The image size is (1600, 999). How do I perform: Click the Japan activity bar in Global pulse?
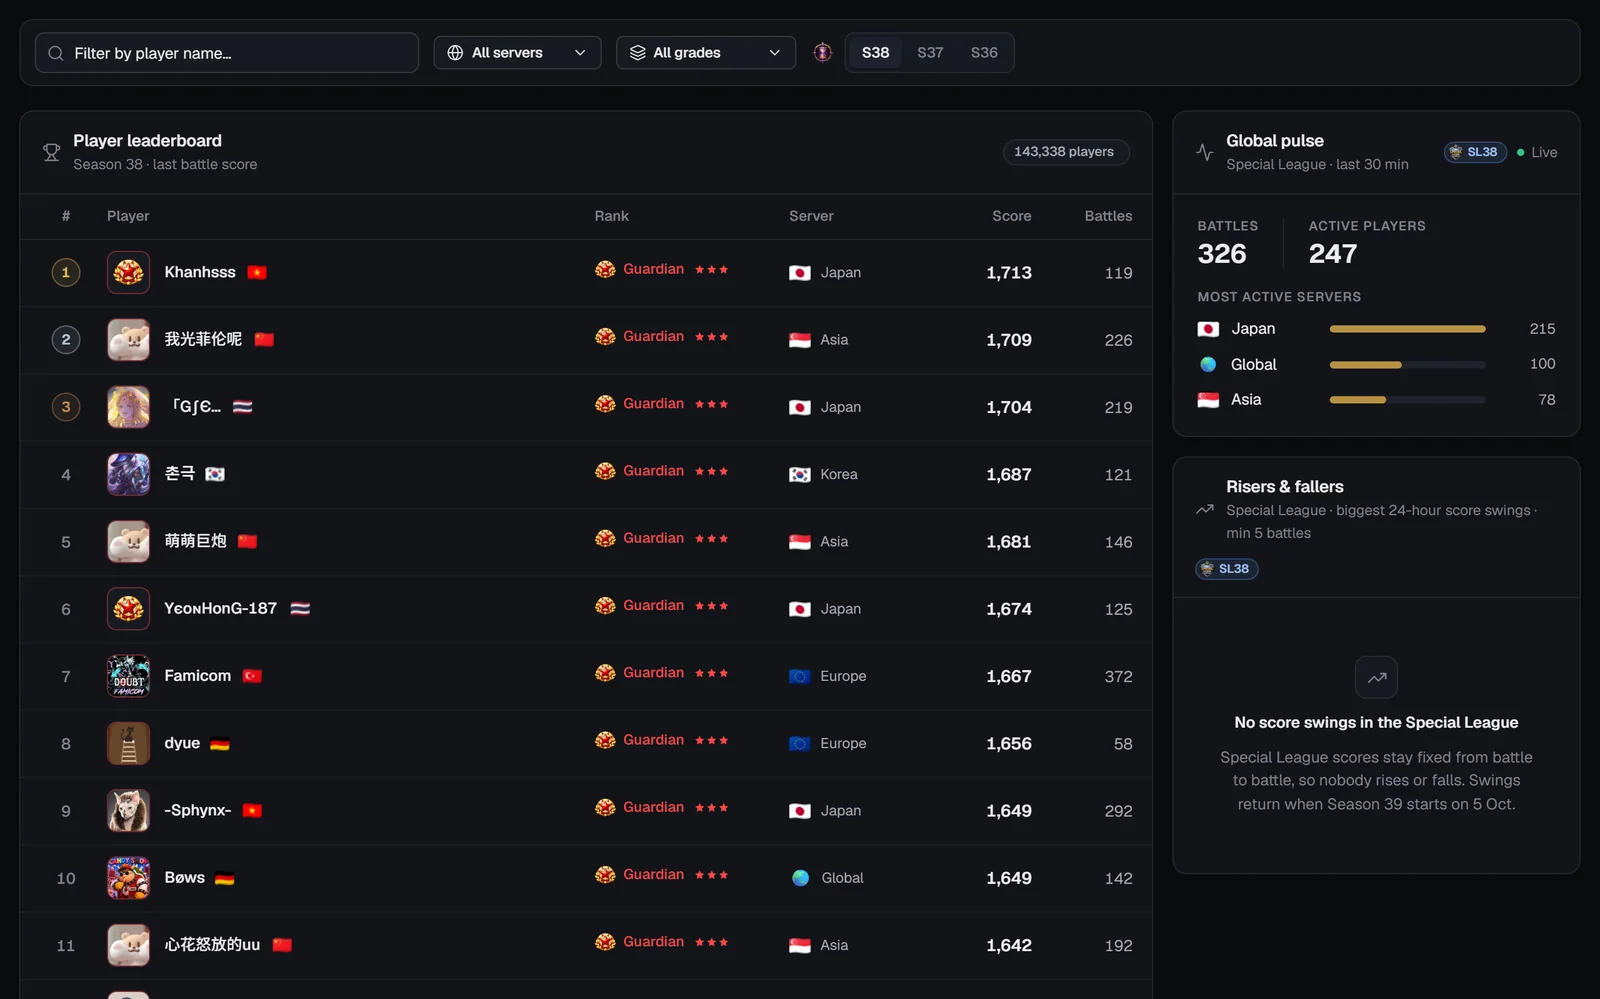(1407, 329)
